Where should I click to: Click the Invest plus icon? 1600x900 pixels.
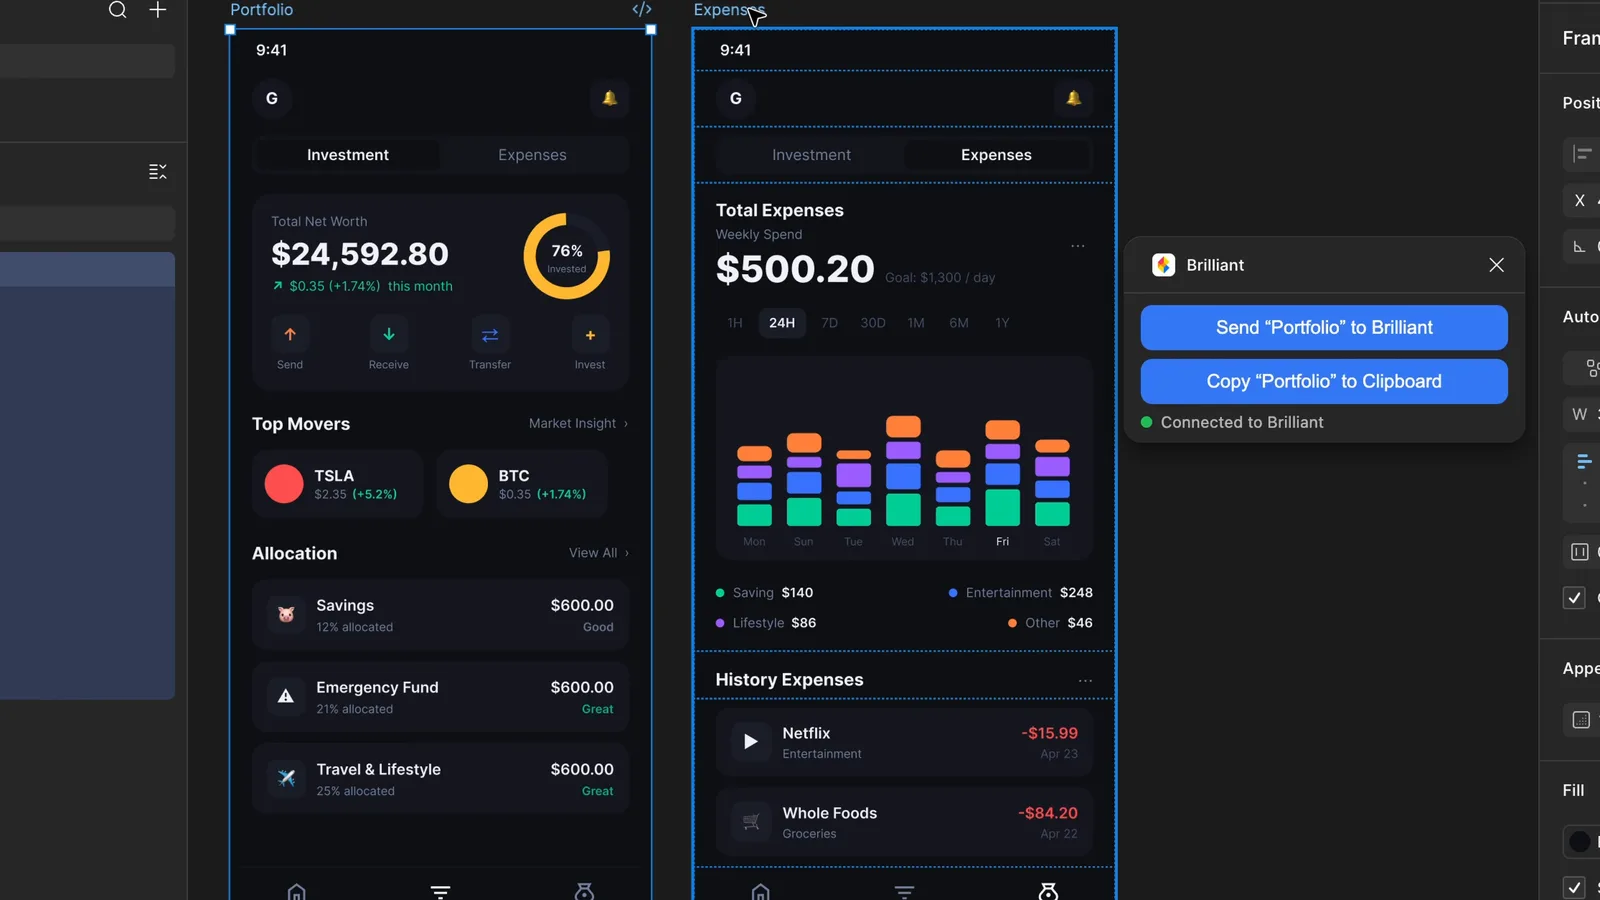point(590,335)
